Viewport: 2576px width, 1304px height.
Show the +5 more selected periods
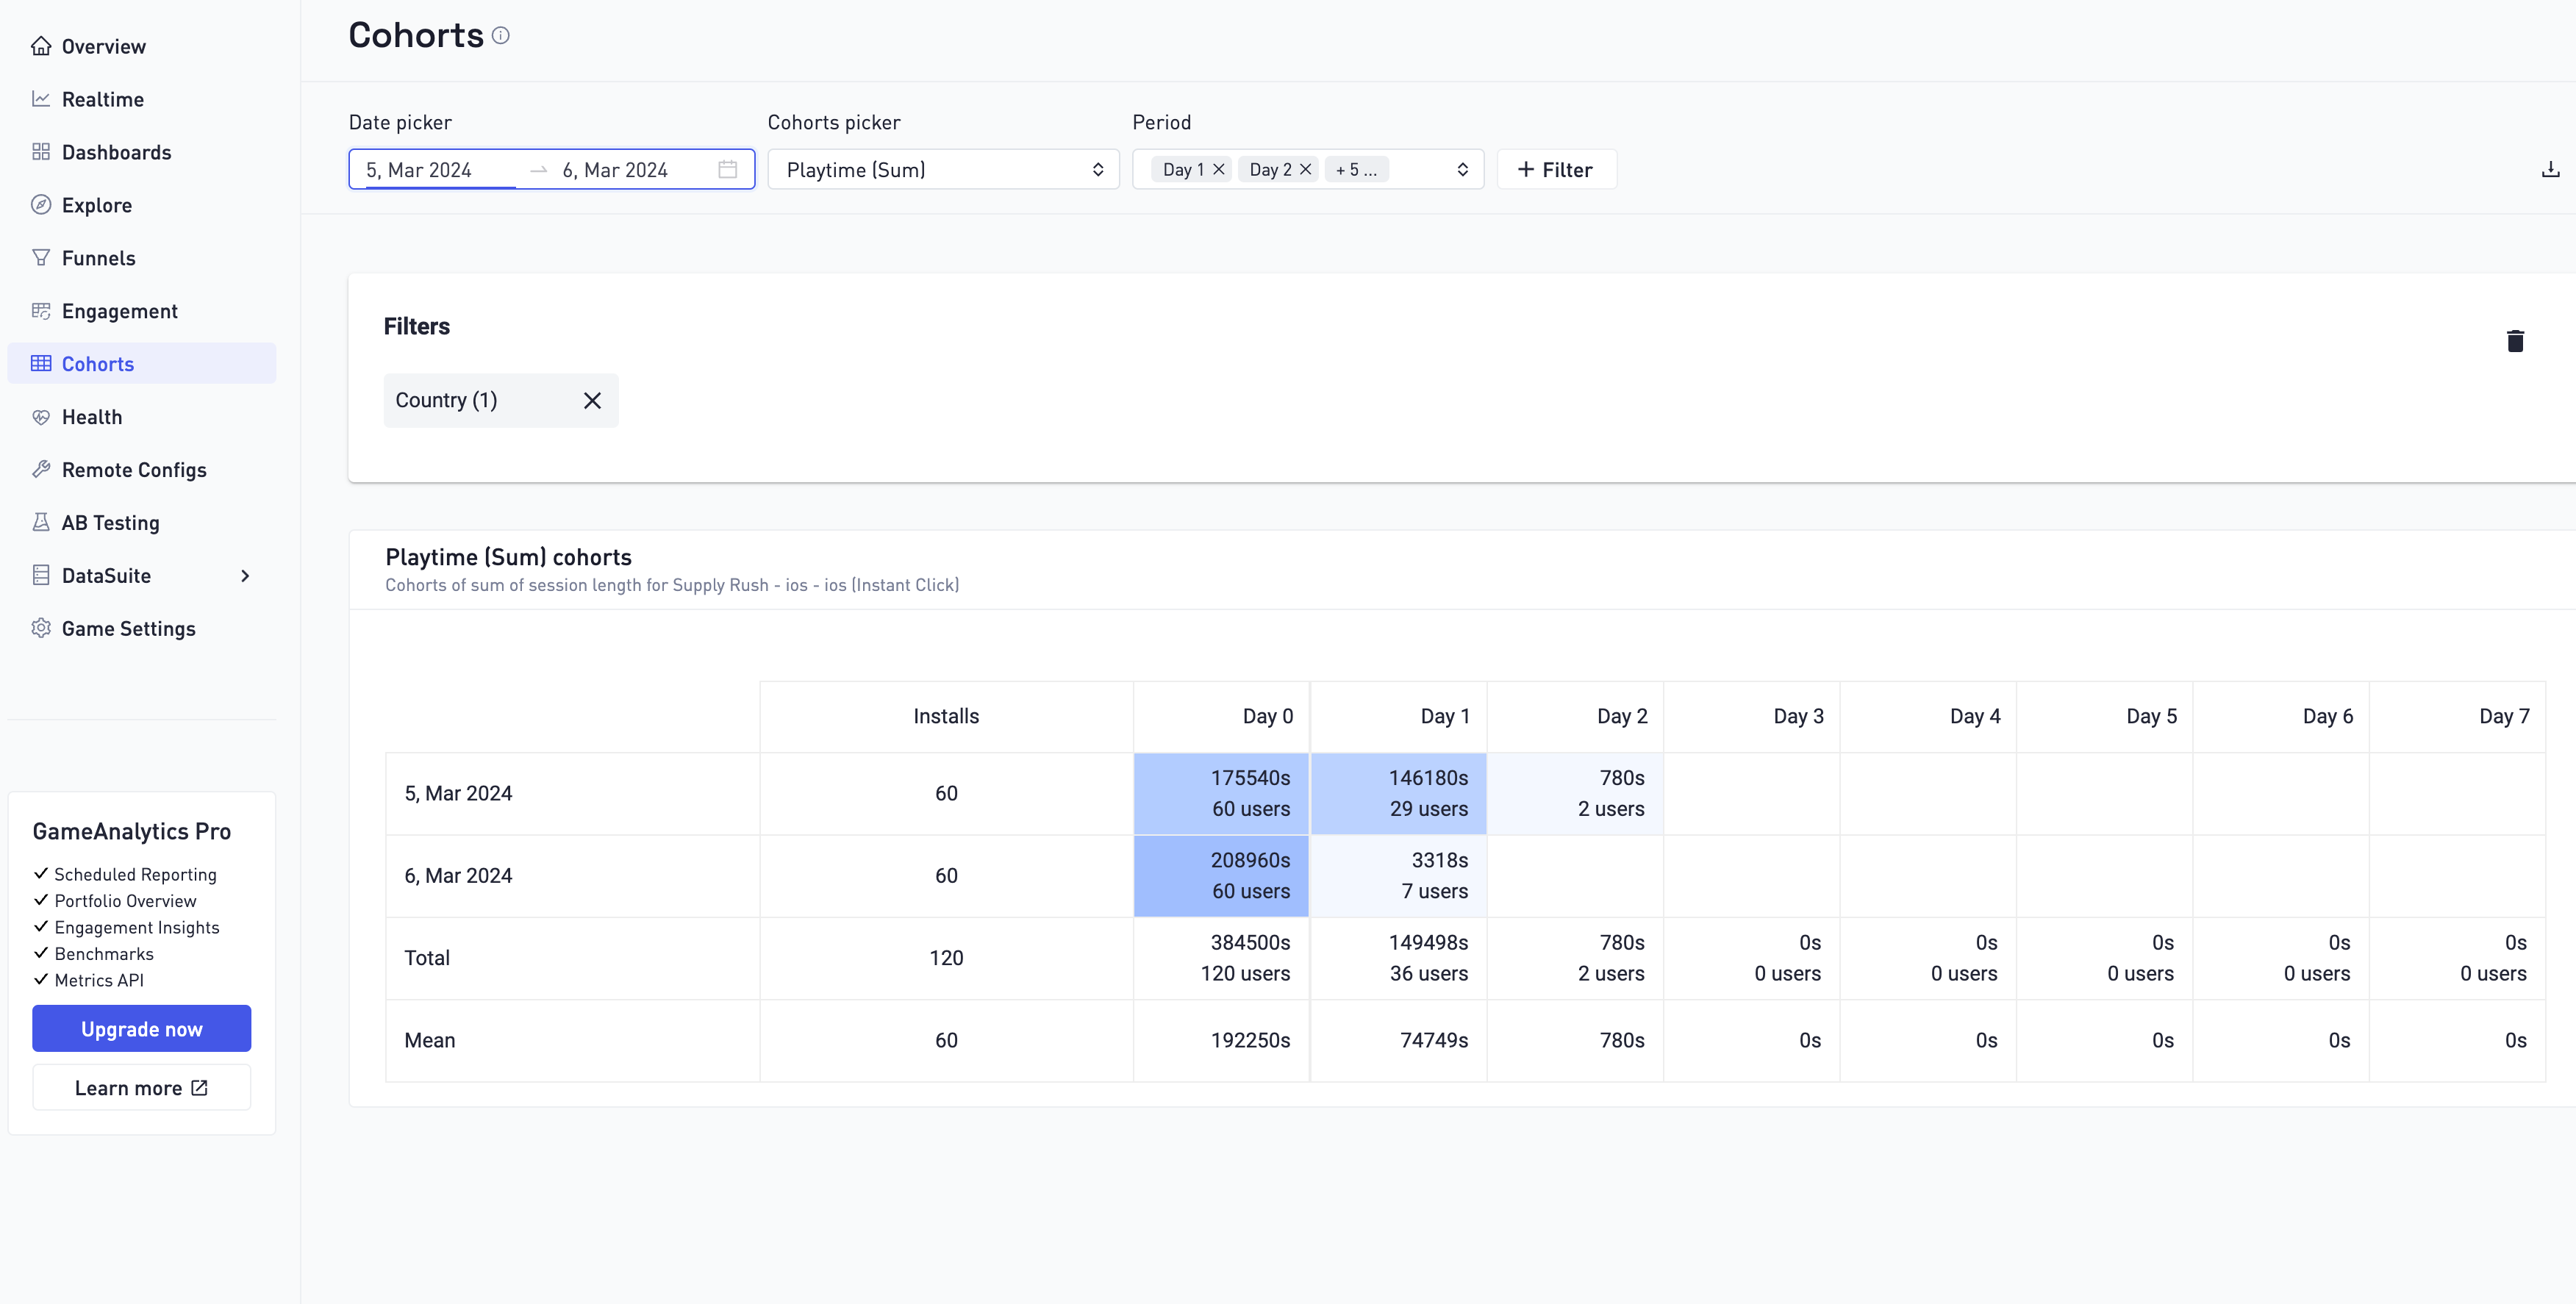pos(1356,170)
